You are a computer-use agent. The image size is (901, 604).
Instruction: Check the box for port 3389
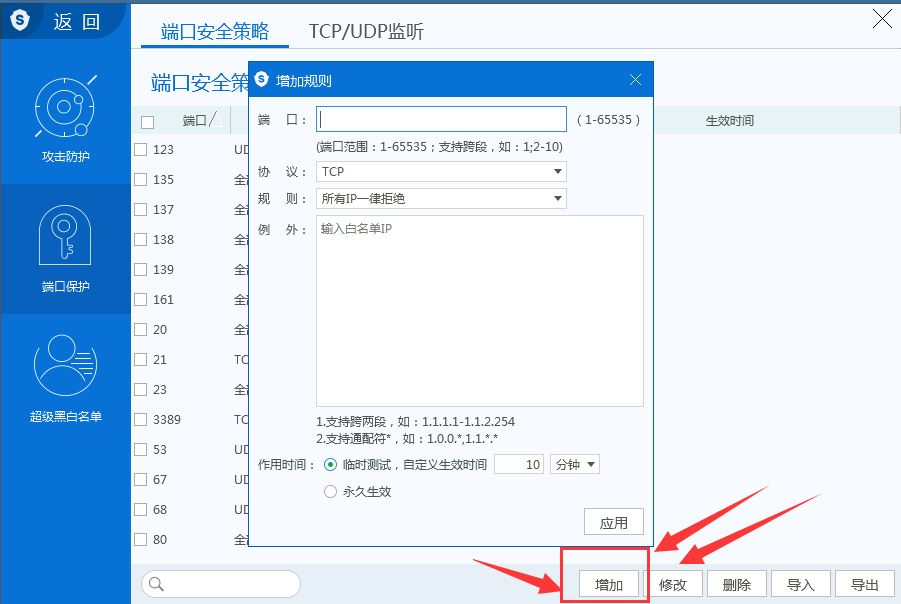pos(141,419)
